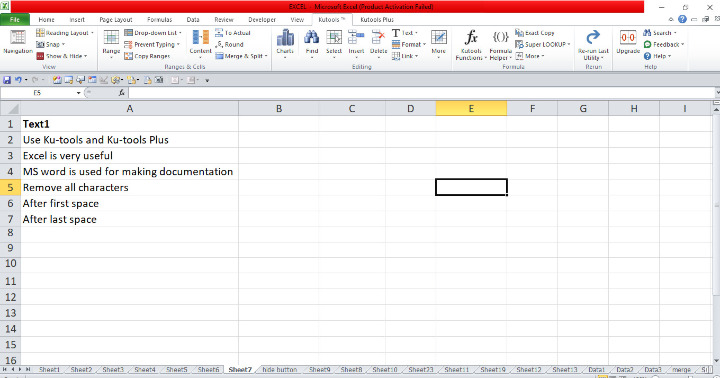Select row 5 header

[10, 187]
